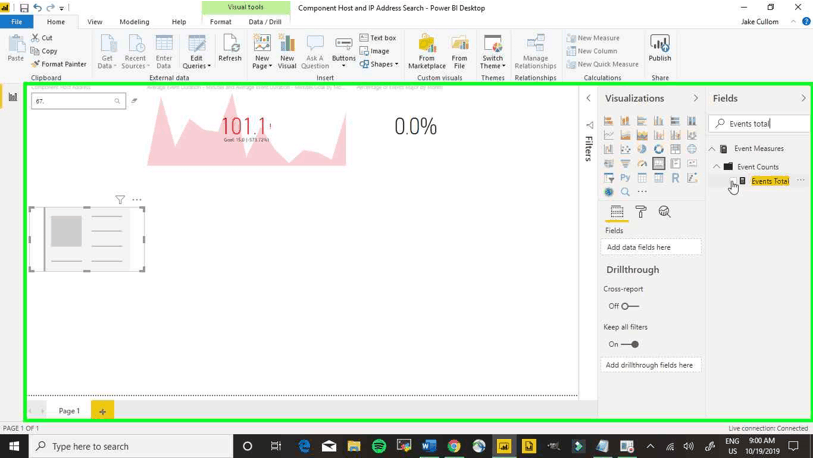Tick the Events Total field checkbox

[732, 181]
